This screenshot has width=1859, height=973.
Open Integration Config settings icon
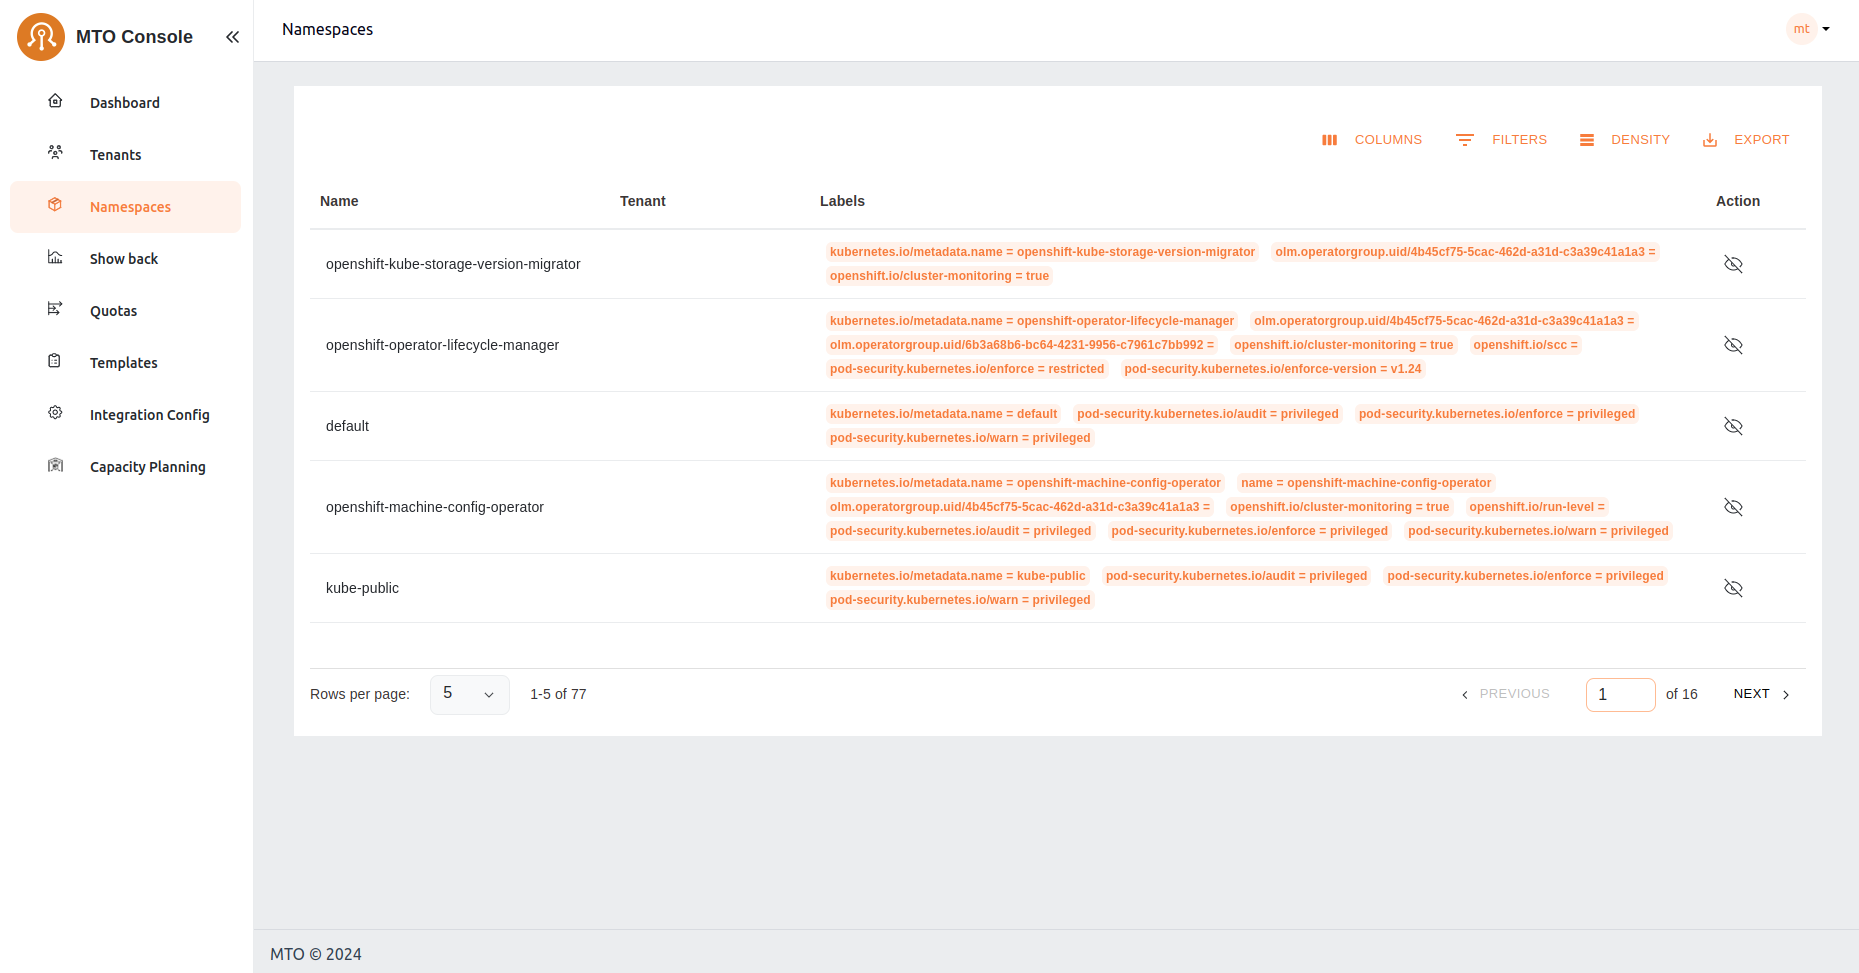[55, 414]
